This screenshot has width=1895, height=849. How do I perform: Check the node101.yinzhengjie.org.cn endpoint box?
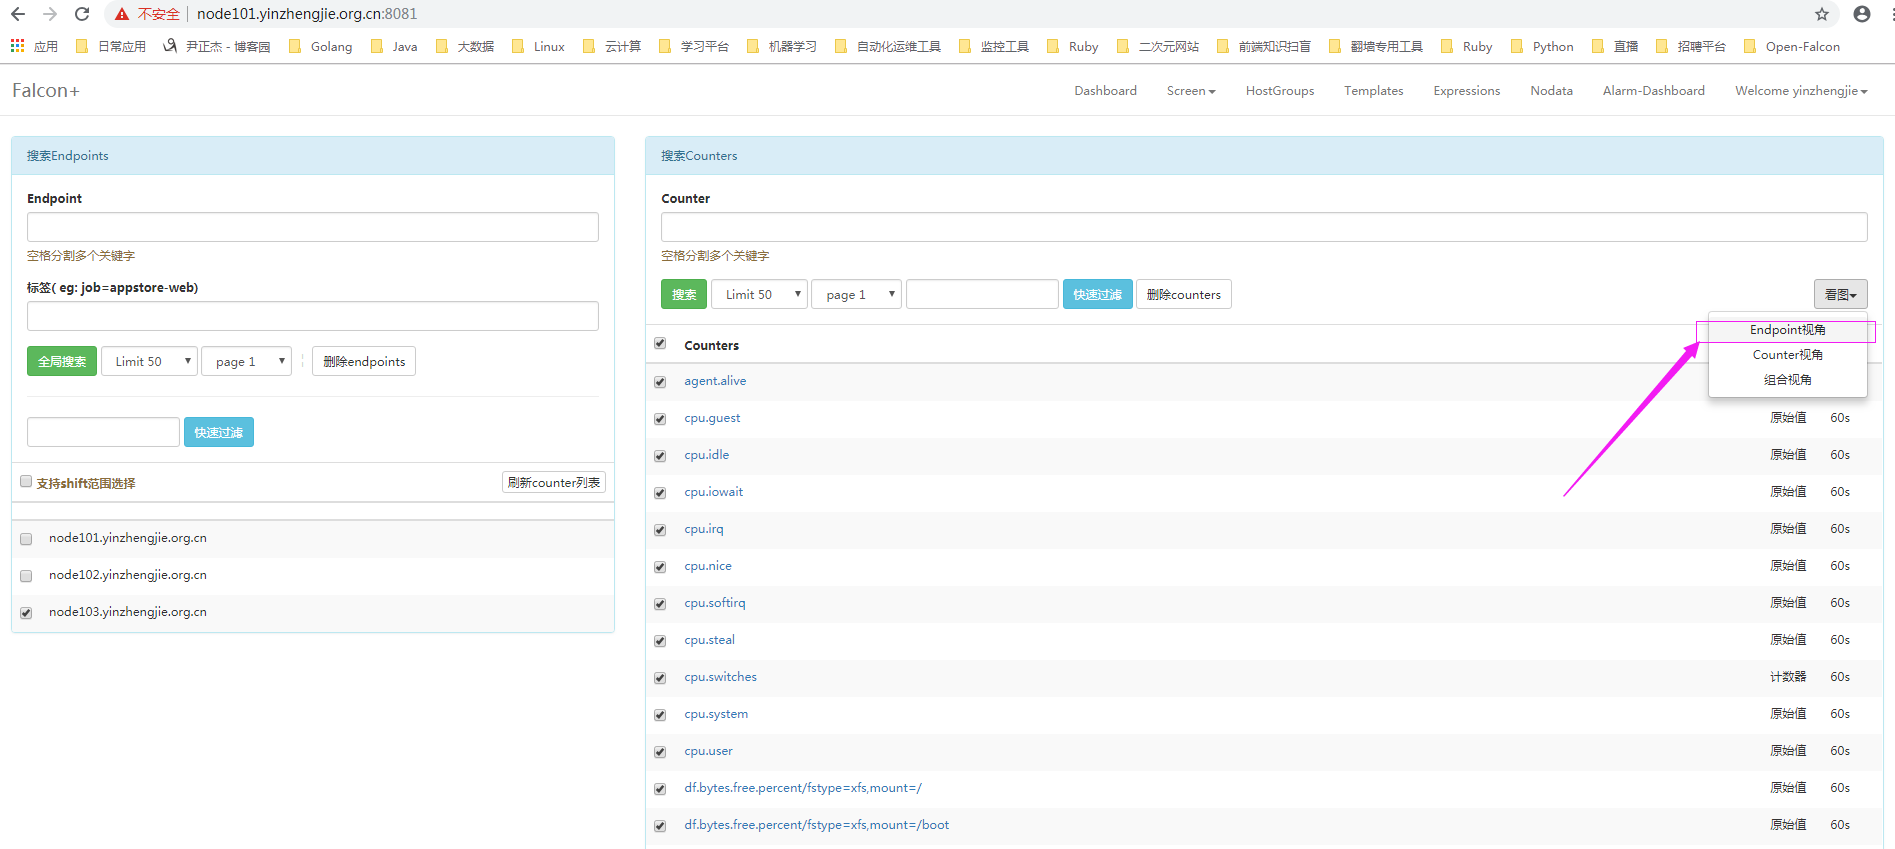coord(26,539)
